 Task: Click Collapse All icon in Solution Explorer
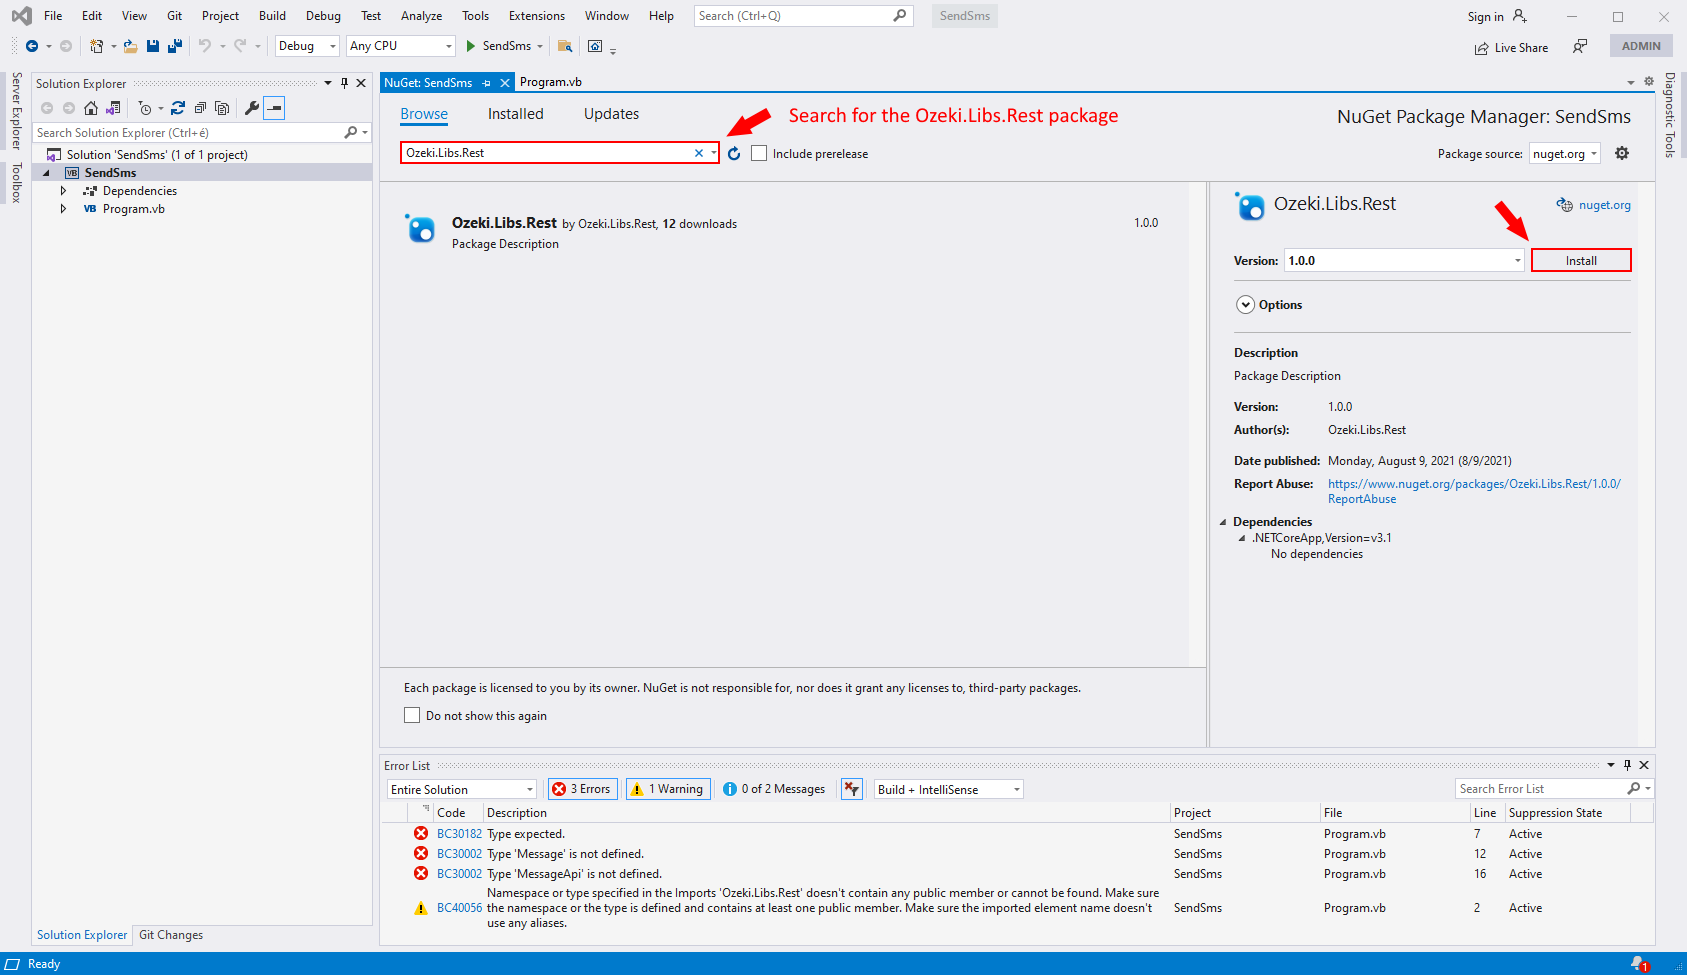pos(200,108)
